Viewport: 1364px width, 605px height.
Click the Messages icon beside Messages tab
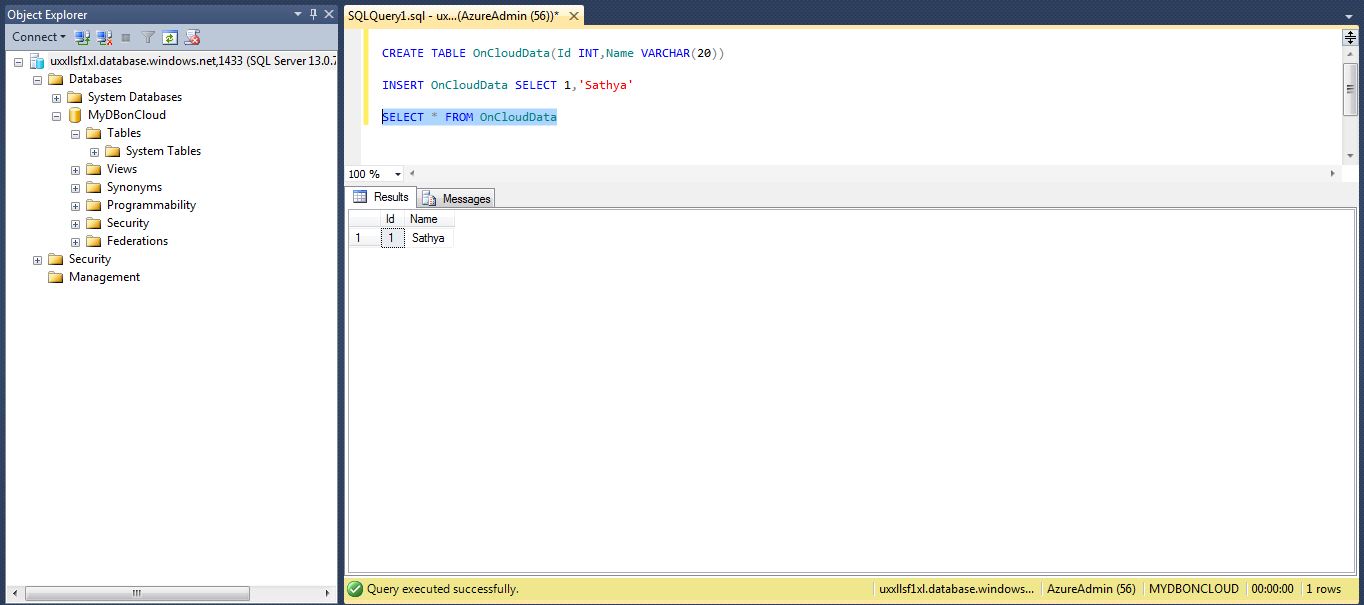pyautogui.click(x=430, y=198)
